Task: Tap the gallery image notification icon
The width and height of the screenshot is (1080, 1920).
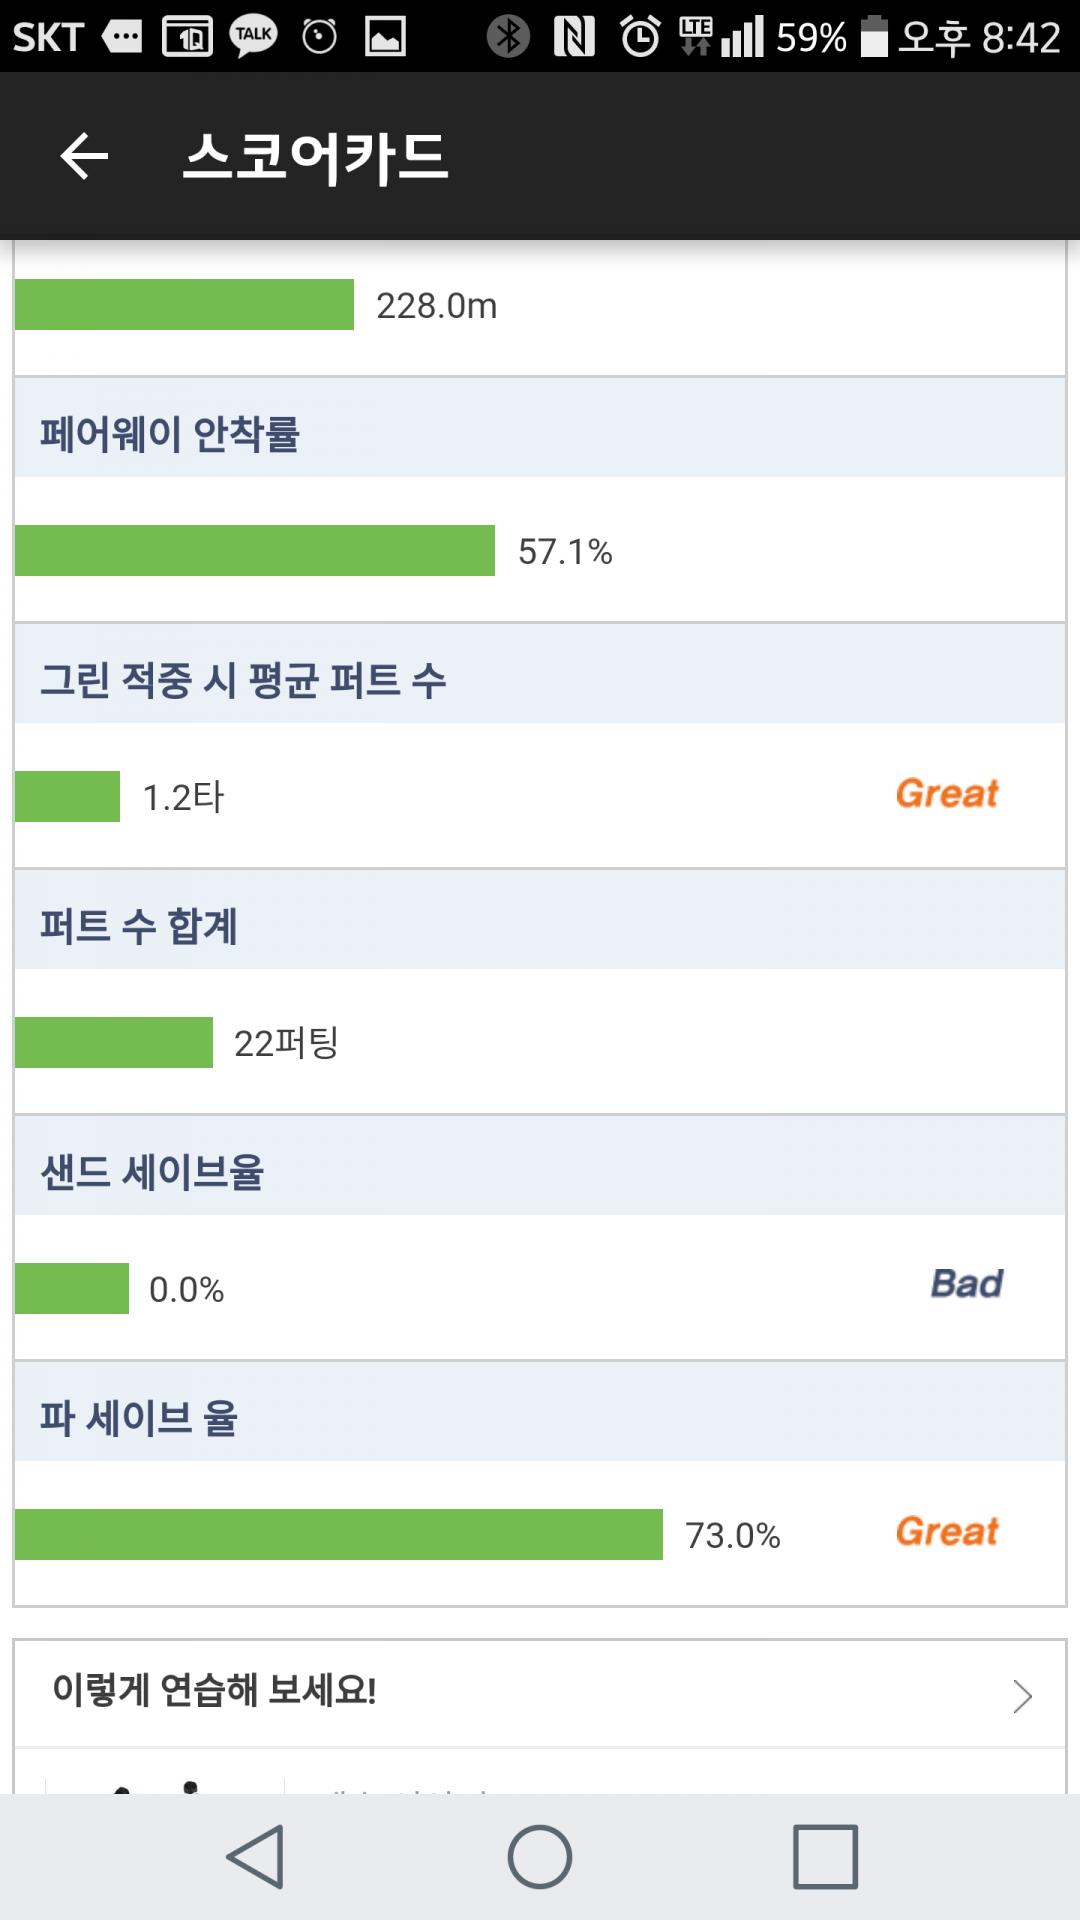Action: tap(385, 37)
